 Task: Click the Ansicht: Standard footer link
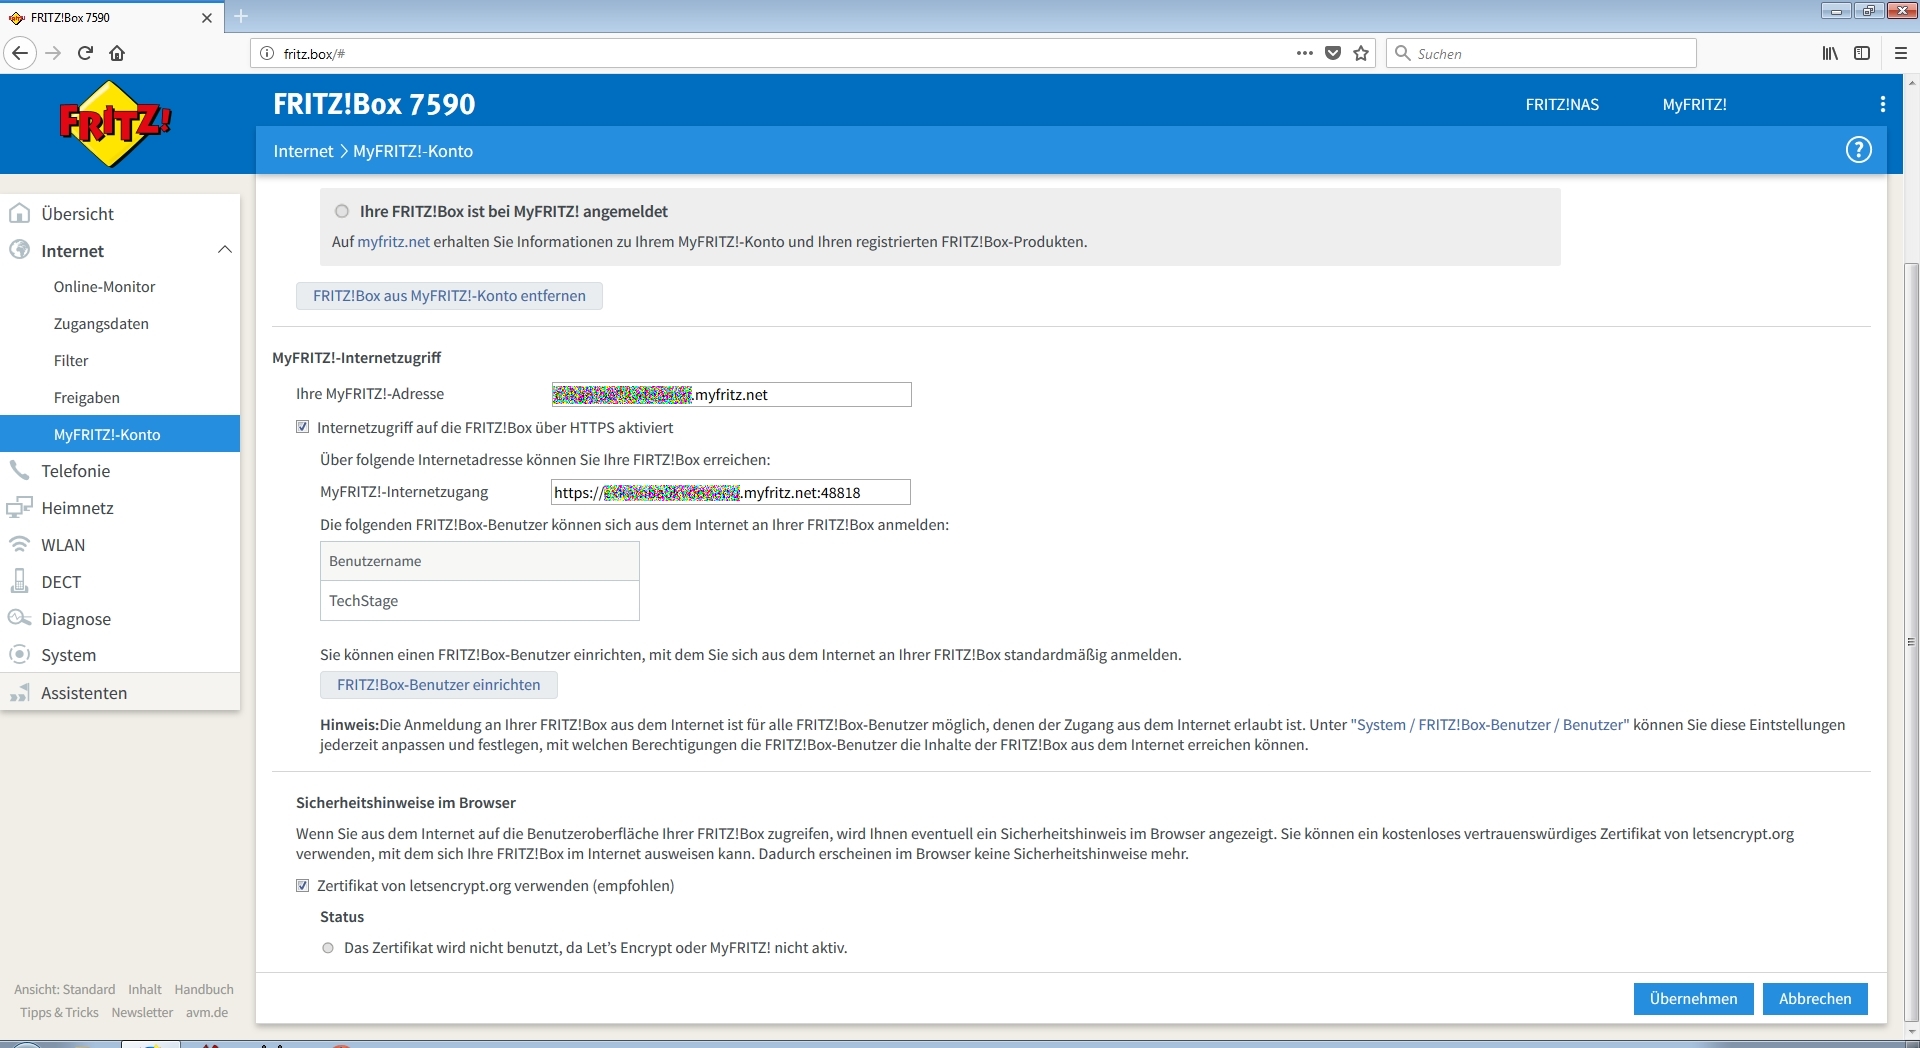(x=64, y=989)
